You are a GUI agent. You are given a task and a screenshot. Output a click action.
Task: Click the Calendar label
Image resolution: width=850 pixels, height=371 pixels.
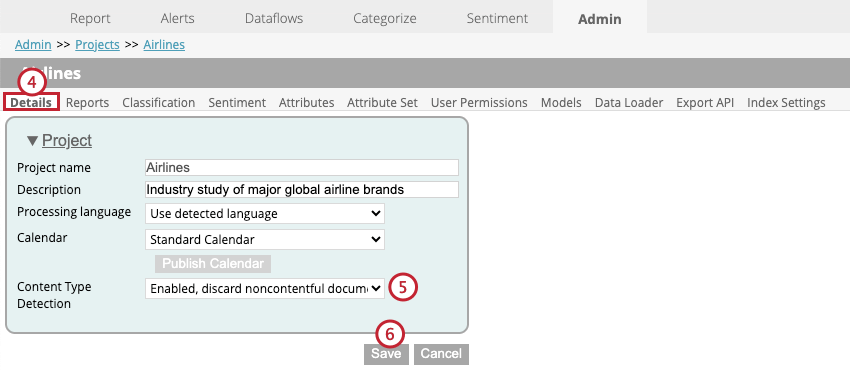(42, 238)
